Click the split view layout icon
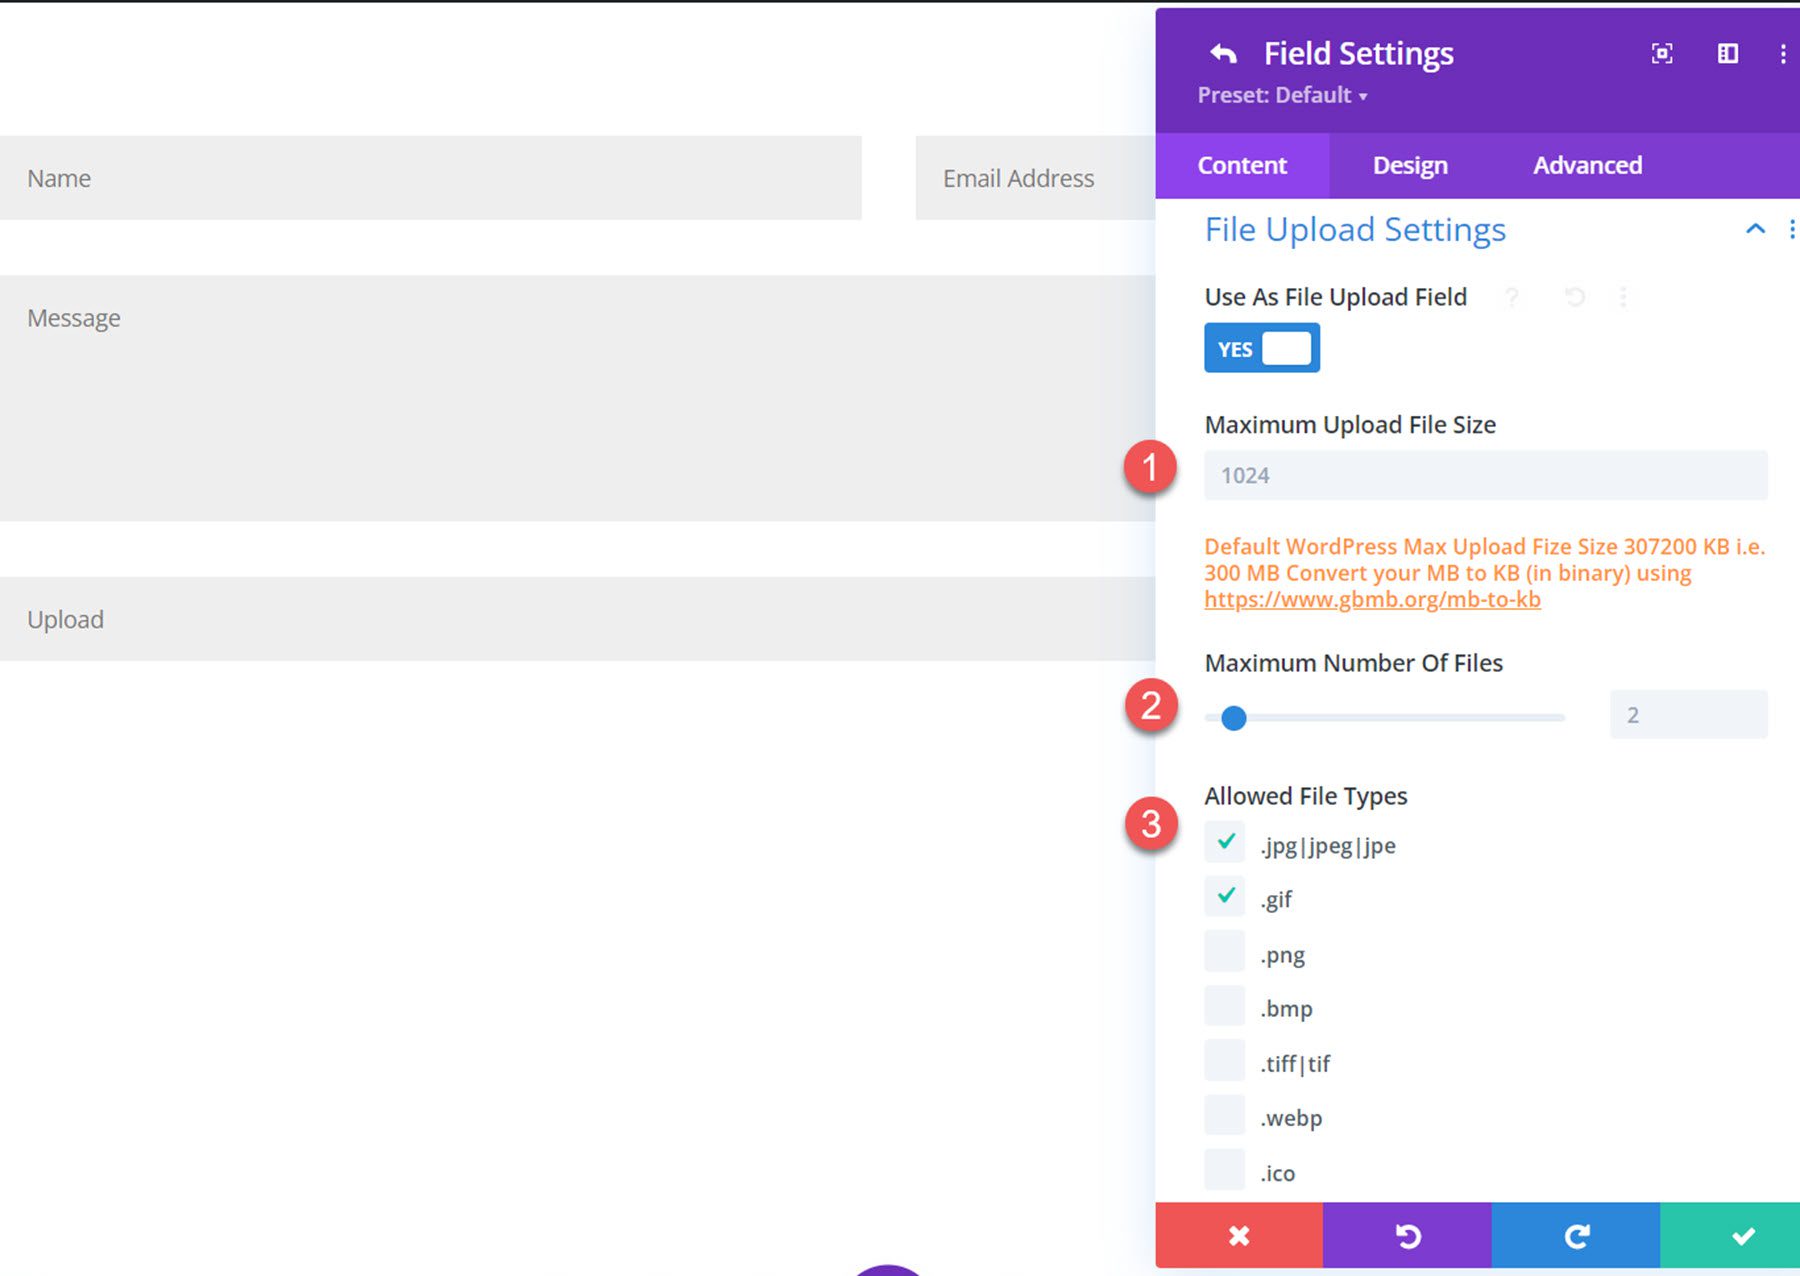Image resolution: width=1800 pixels, height=1276 pixels. click(1727, 55)
